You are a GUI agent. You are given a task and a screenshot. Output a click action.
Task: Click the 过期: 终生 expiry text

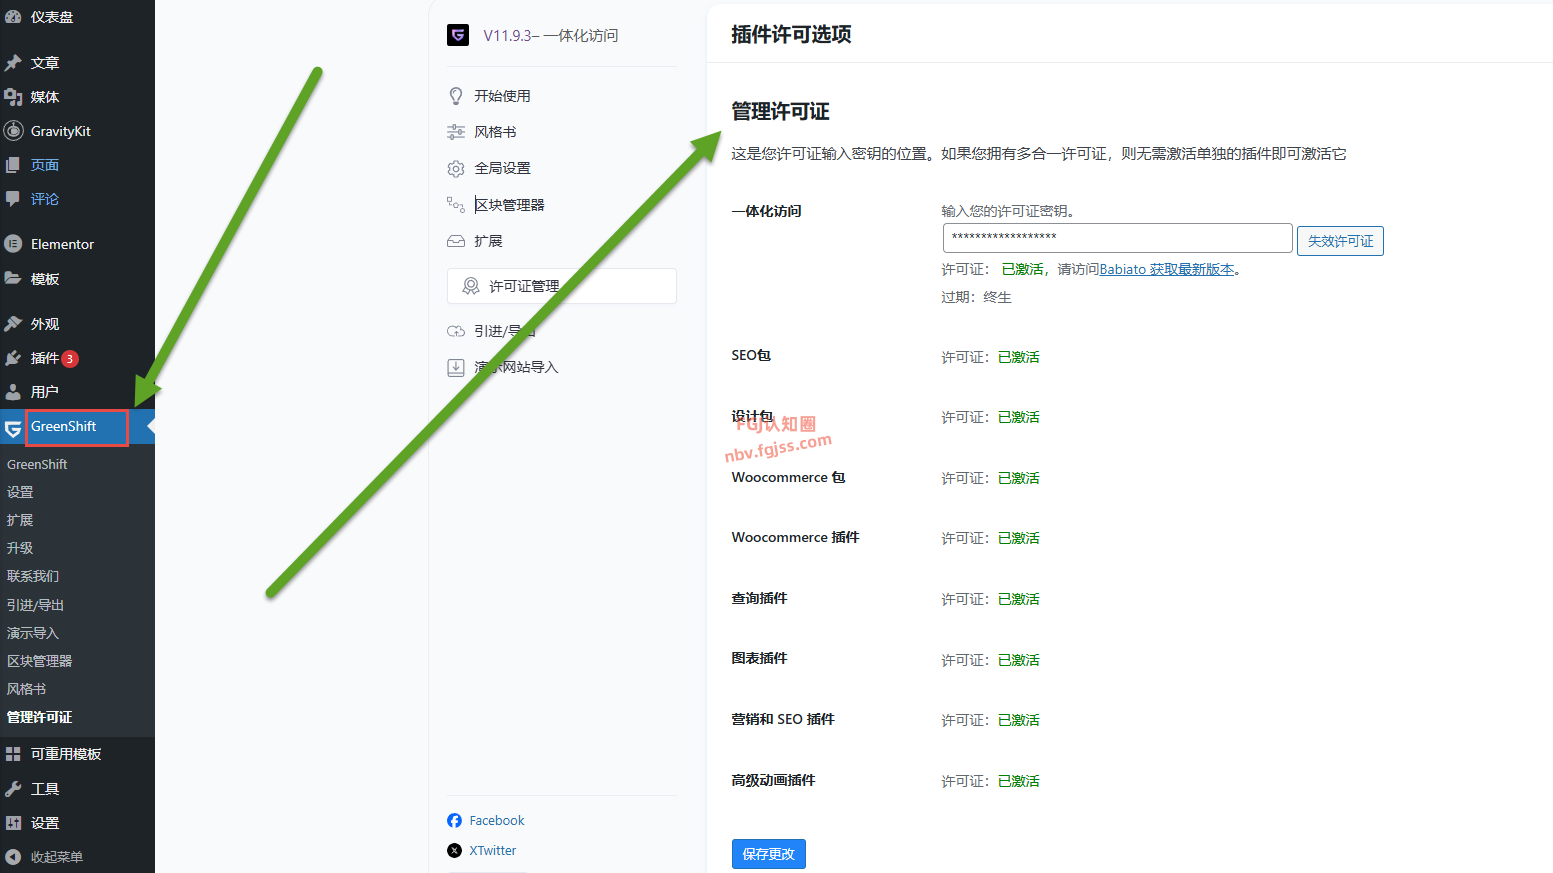(977, 297)
